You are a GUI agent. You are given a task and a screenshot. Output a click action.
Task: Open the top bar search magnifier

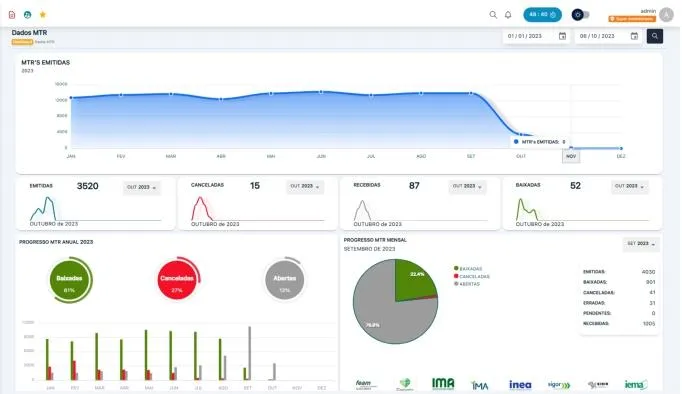point(493,15)
